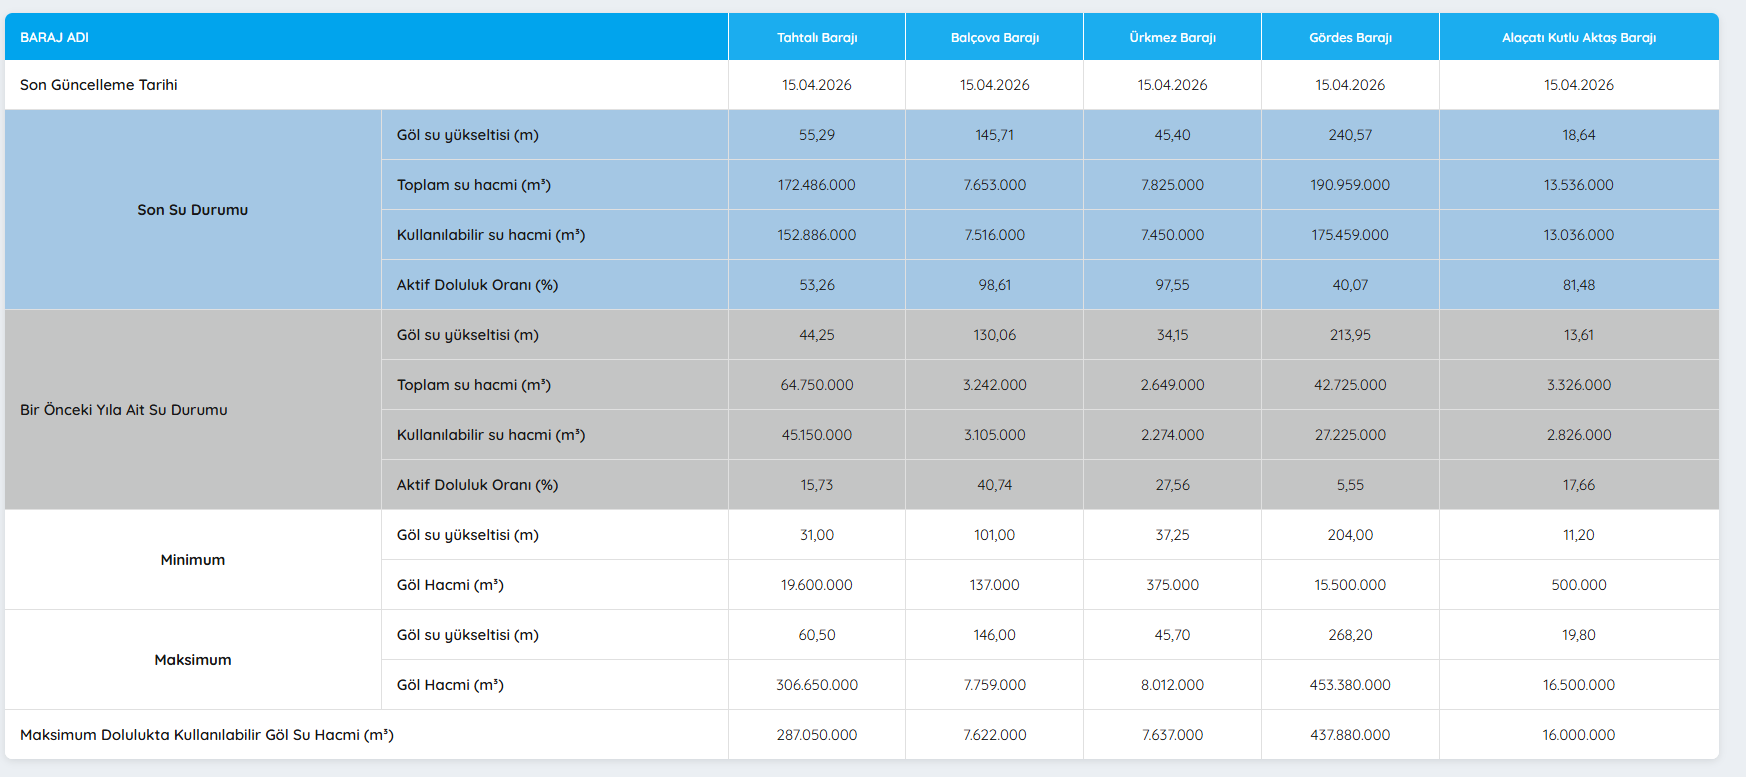Click Gördes minimum lake volume 15.500.000
Viewport: 1746px width, 777px height.
[1350, 585]
